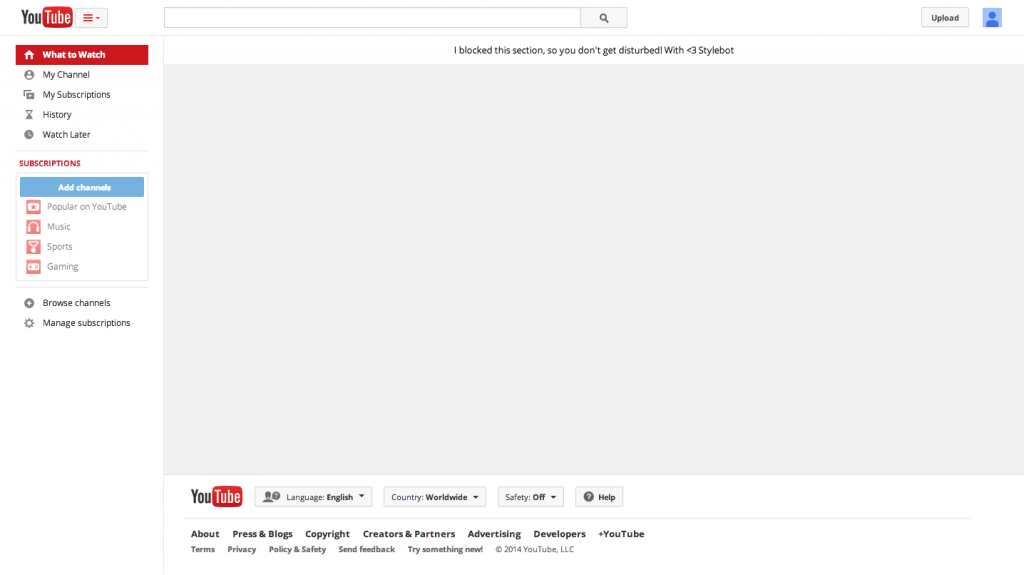
Task: Click the footer YouTube logo
Action: [216, 497]
